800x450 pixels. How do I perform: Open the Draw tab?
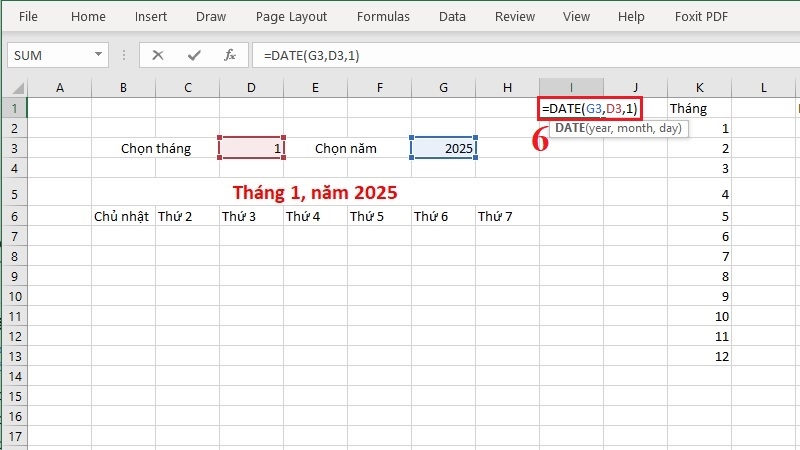tap(211, 16)
